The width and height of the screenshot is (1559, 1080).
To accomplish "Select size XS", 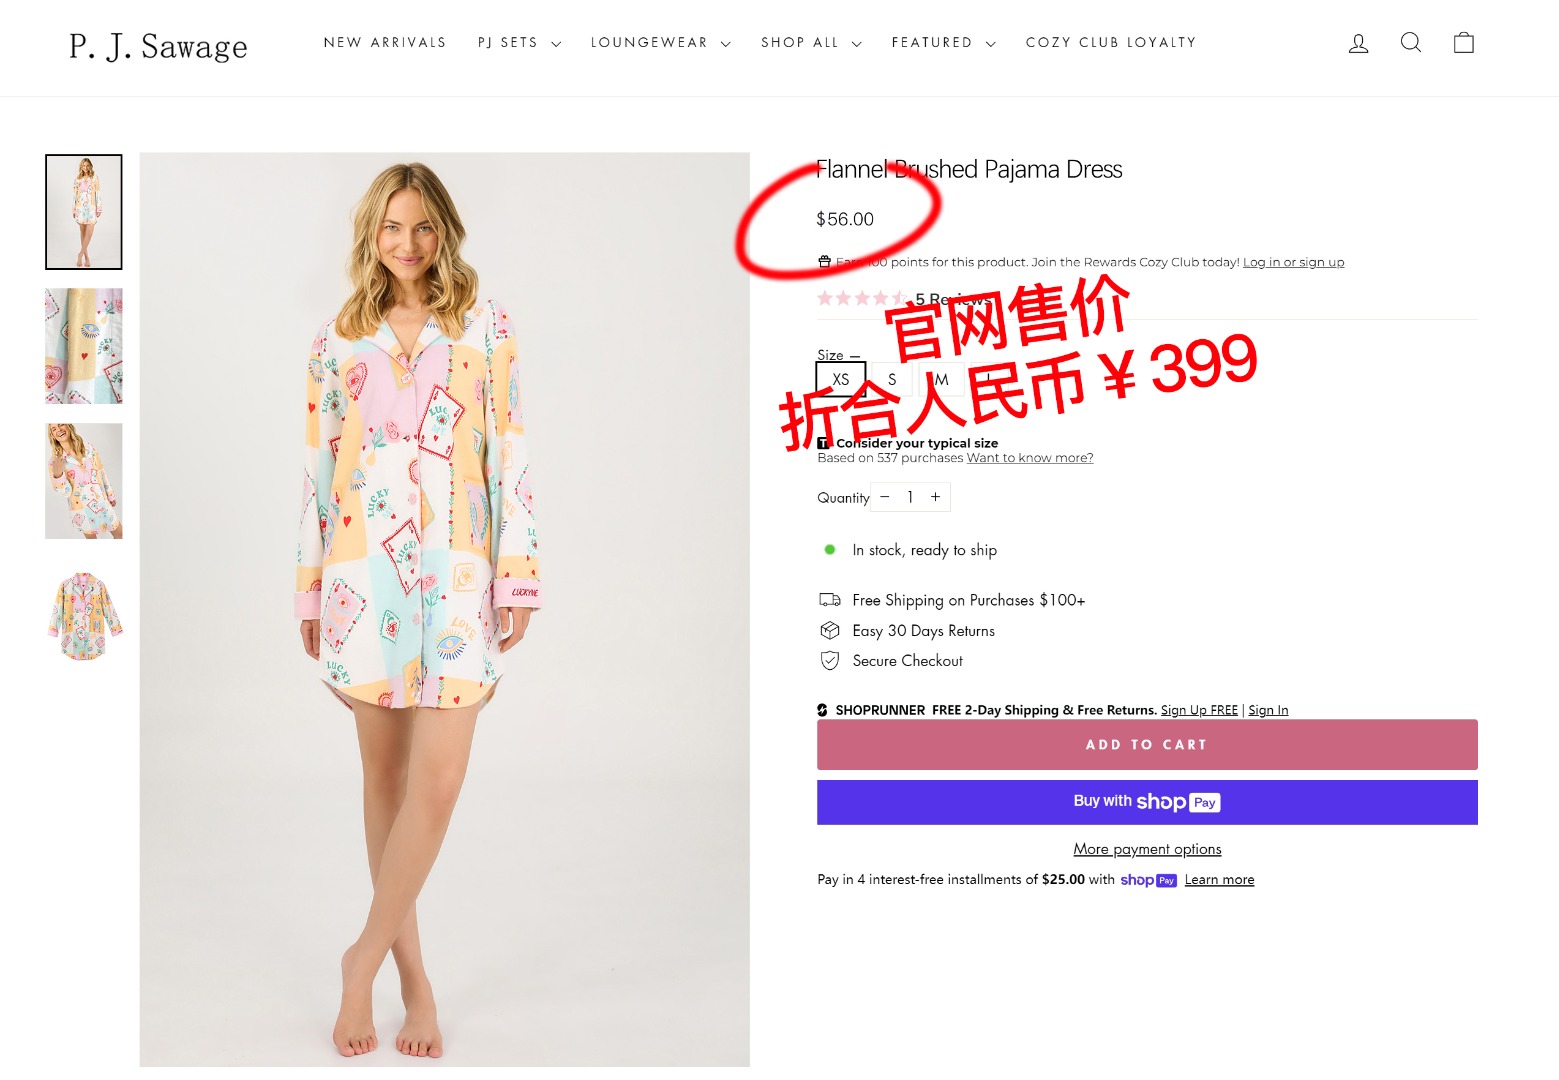I will (841, 380).
